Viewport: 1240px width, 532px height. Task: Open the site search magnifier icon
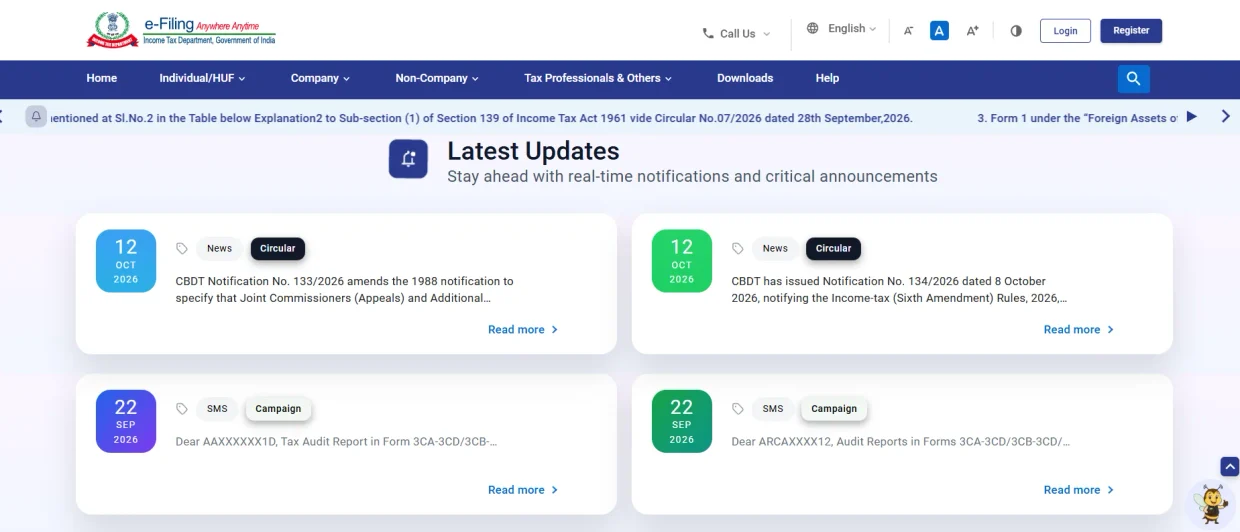1133,79
